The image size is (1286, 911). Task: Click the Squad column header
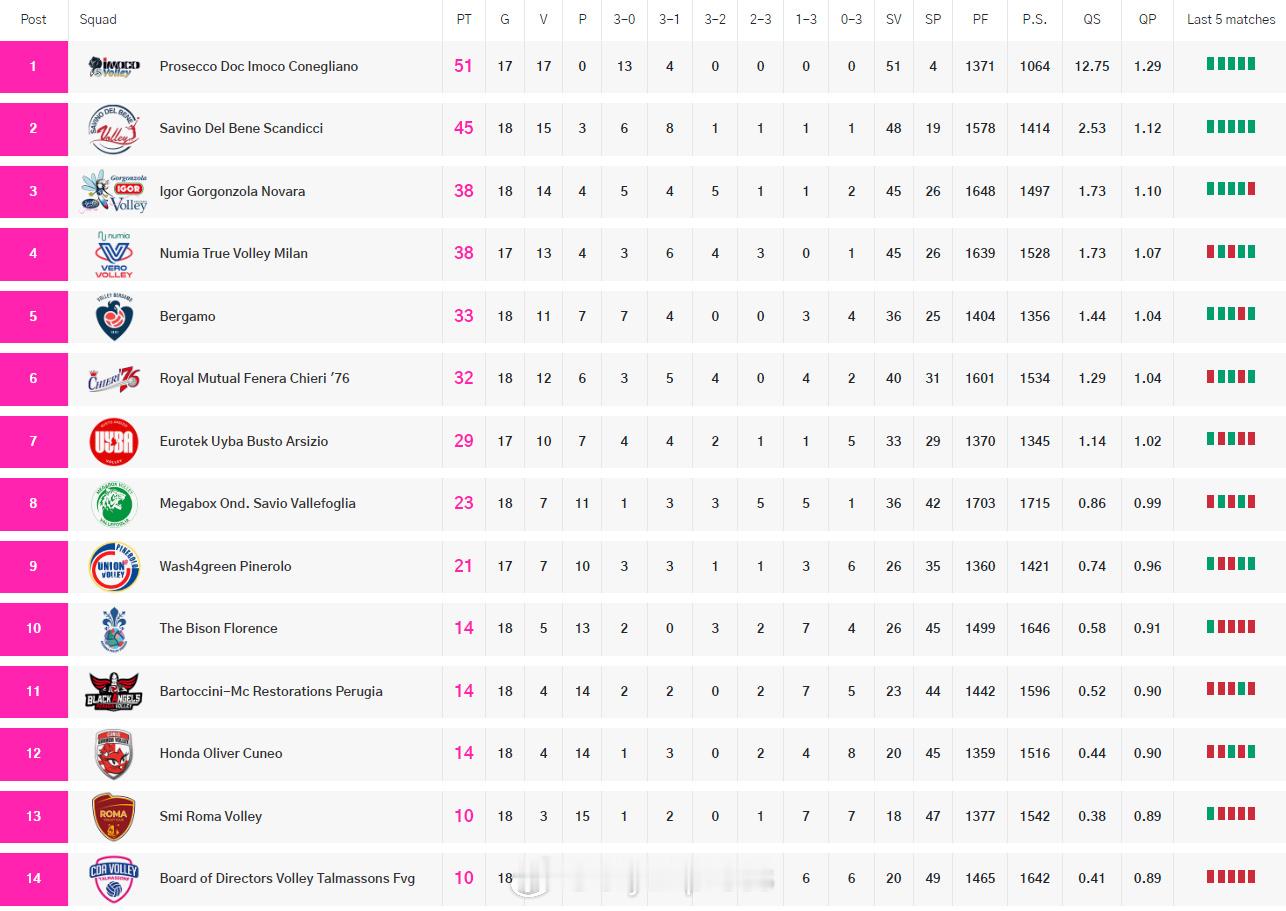tap(98, 19)
